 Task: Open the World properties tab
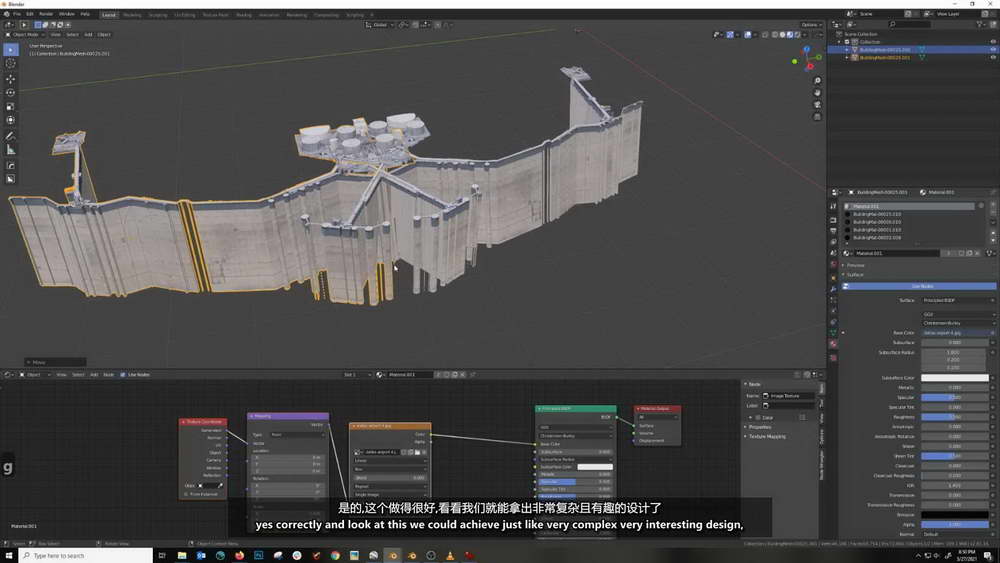[x=833, y=264]
